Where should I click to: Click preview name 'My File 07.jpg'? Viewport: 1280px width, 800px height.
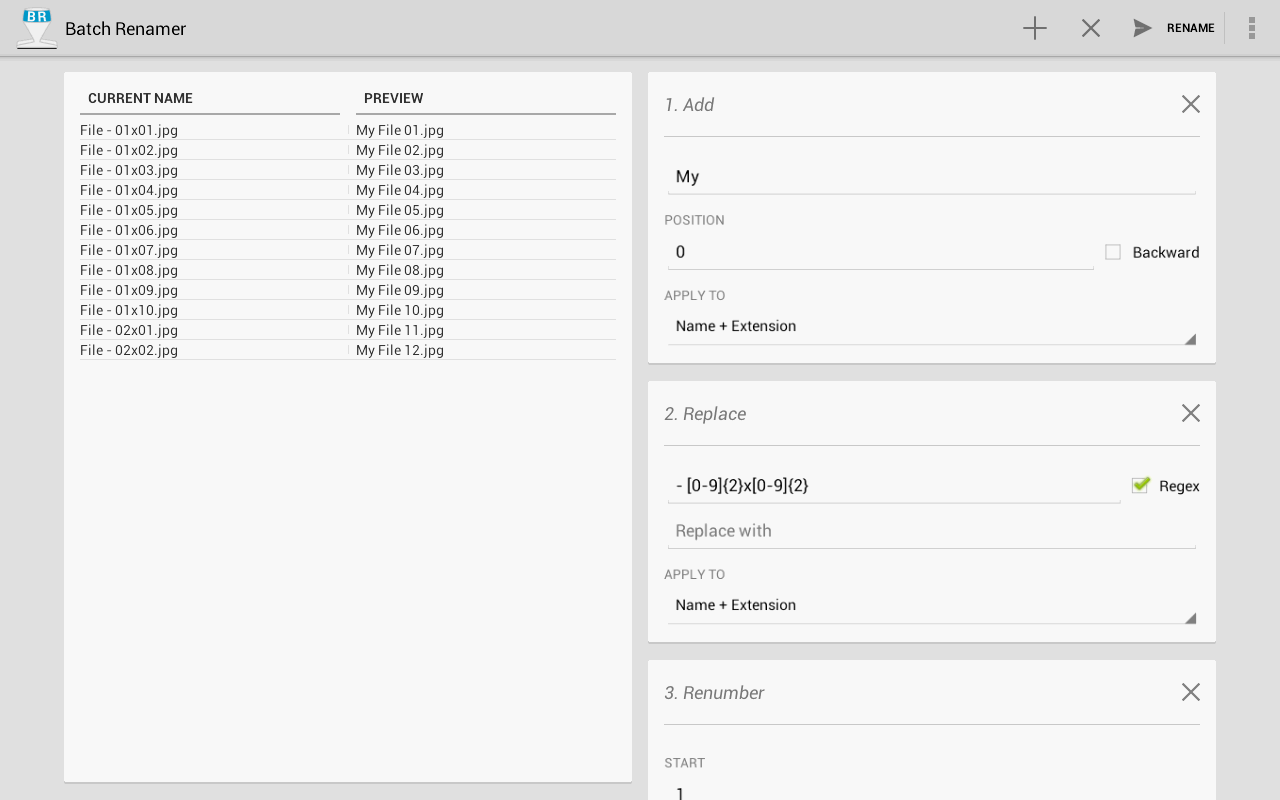tap(400, 250)
